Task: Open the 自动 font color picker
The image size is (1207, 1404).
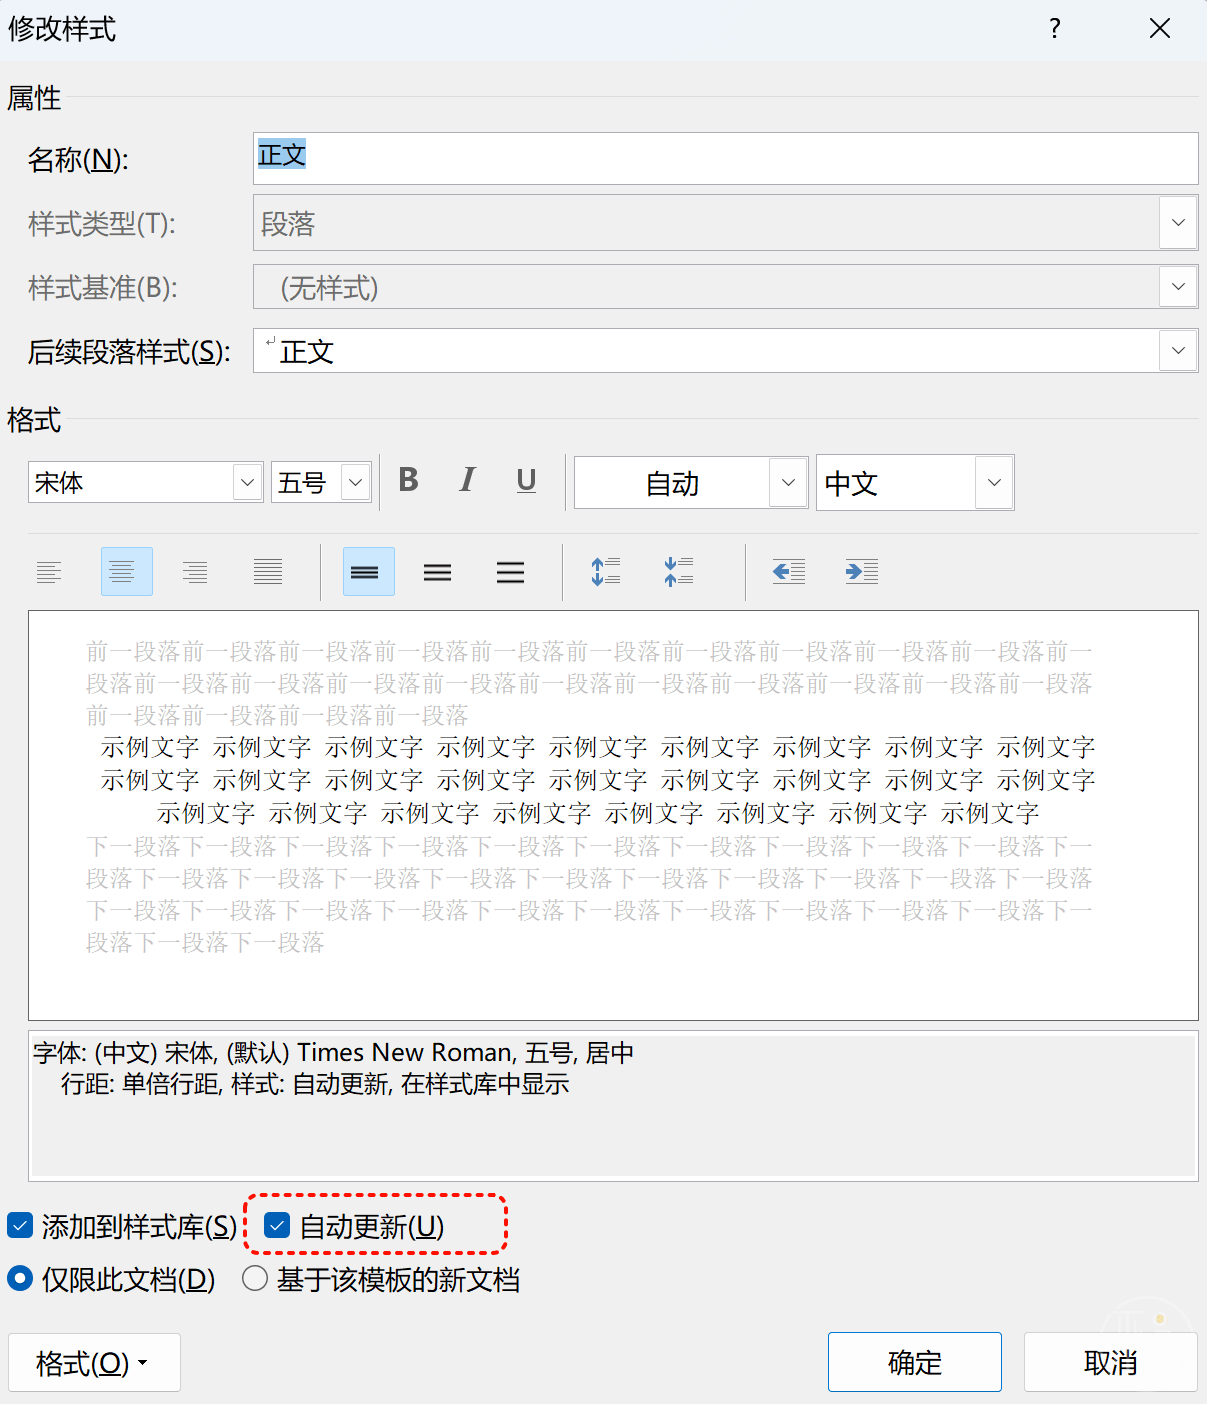Action: 788,483
